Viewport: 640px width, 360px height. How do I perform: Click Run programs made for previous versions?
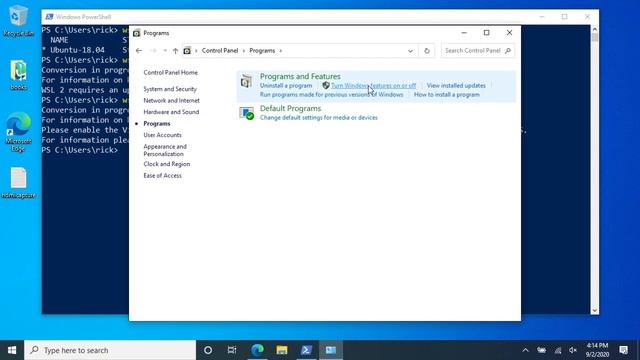[x=331, y=95]
